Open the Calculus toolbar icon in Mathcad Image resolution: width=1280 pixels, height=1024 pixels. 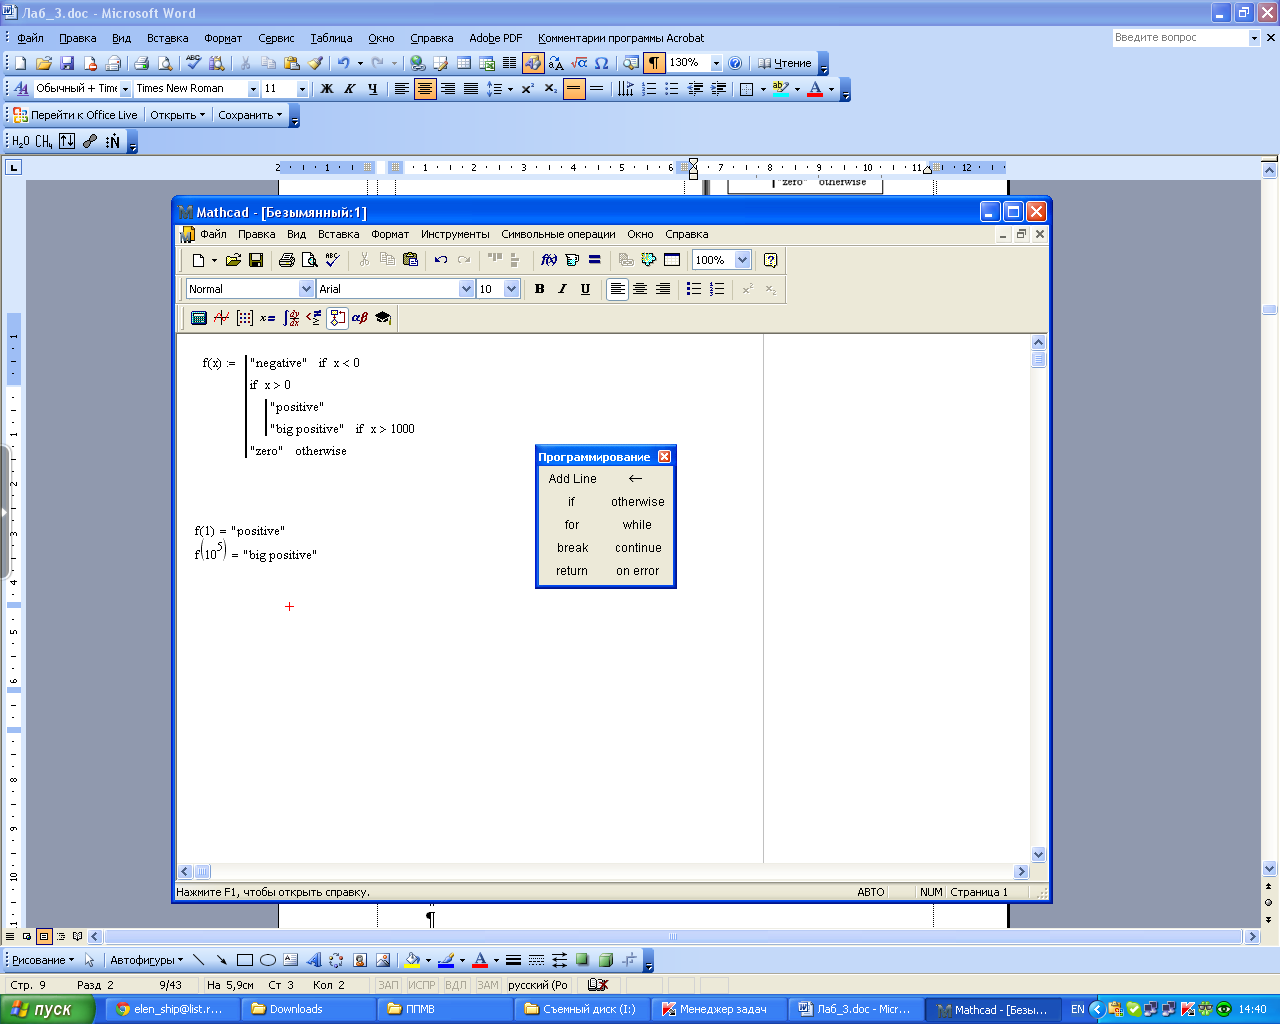tap(291, 318)
